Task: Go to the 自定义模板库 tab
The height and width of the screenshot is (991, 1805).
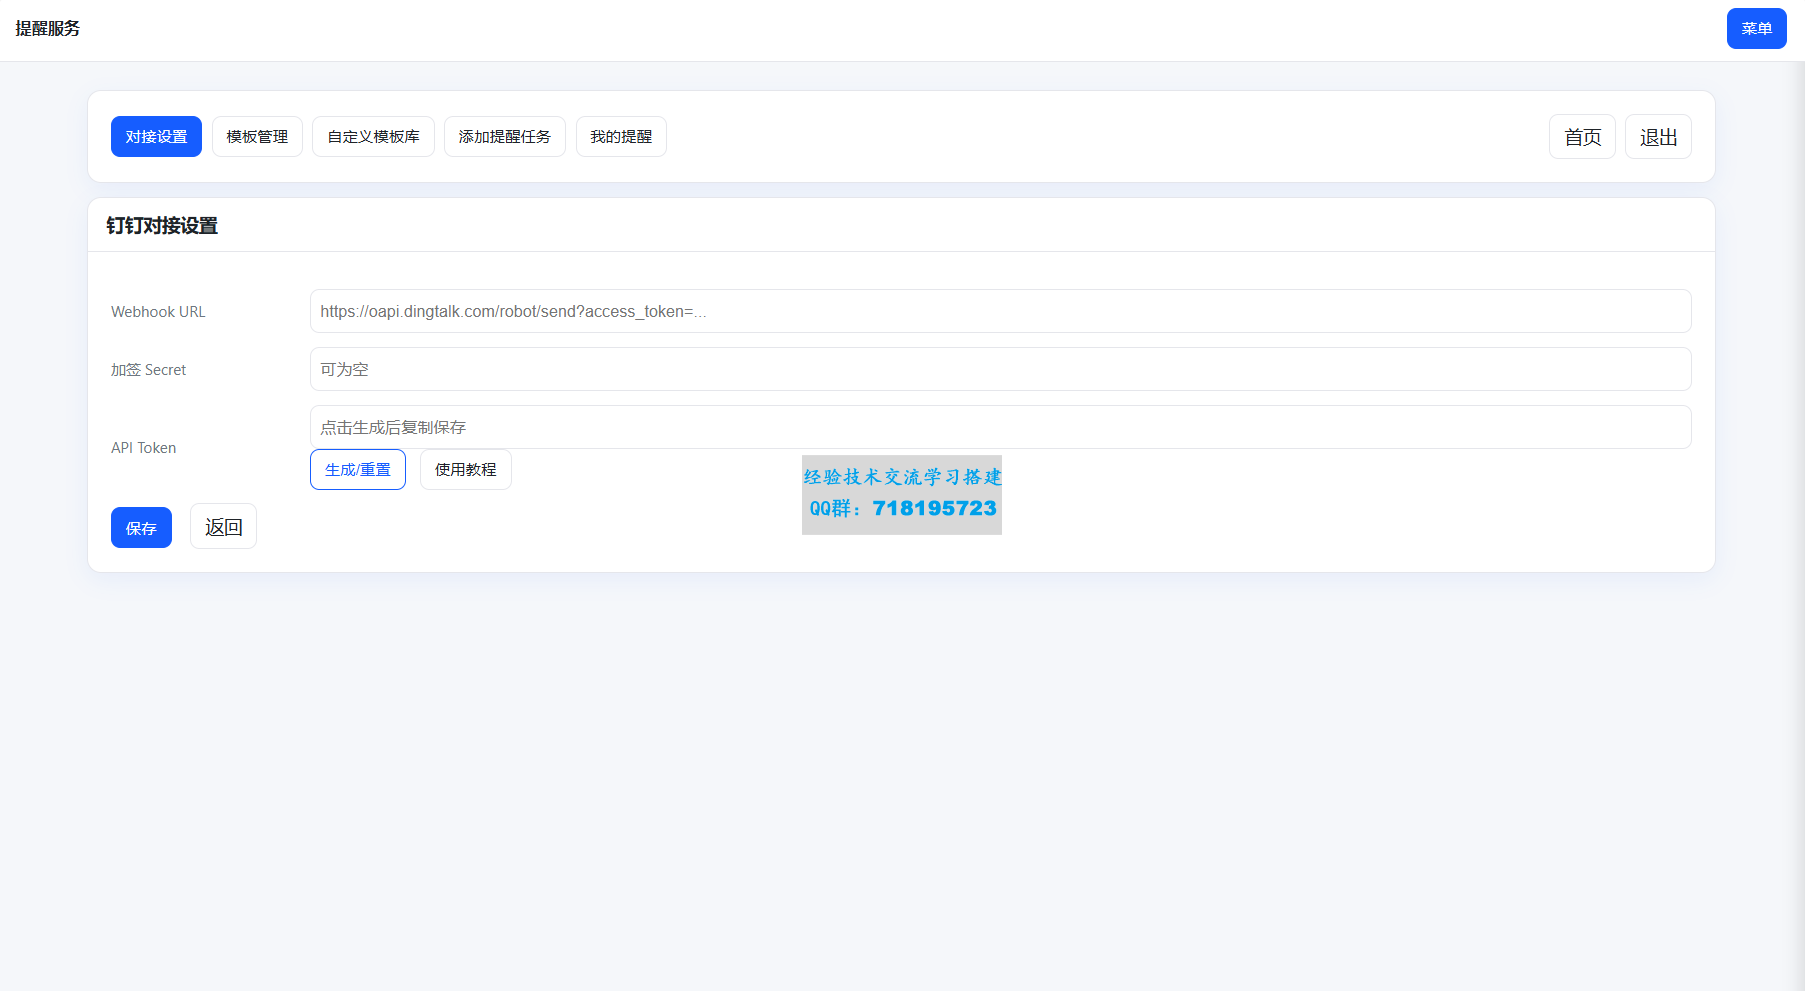Action: pyautogui.click(x=373, y=137)
